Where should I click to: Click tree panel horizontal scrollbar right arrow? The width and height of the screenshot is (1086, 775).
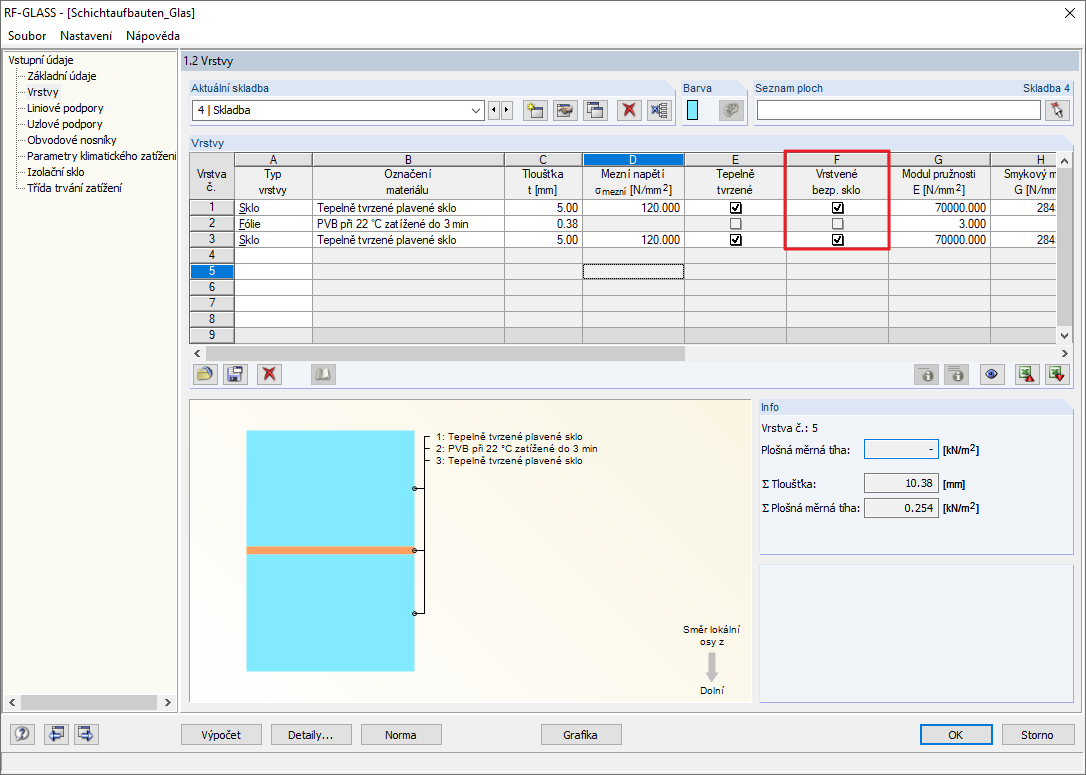[168, 702]
